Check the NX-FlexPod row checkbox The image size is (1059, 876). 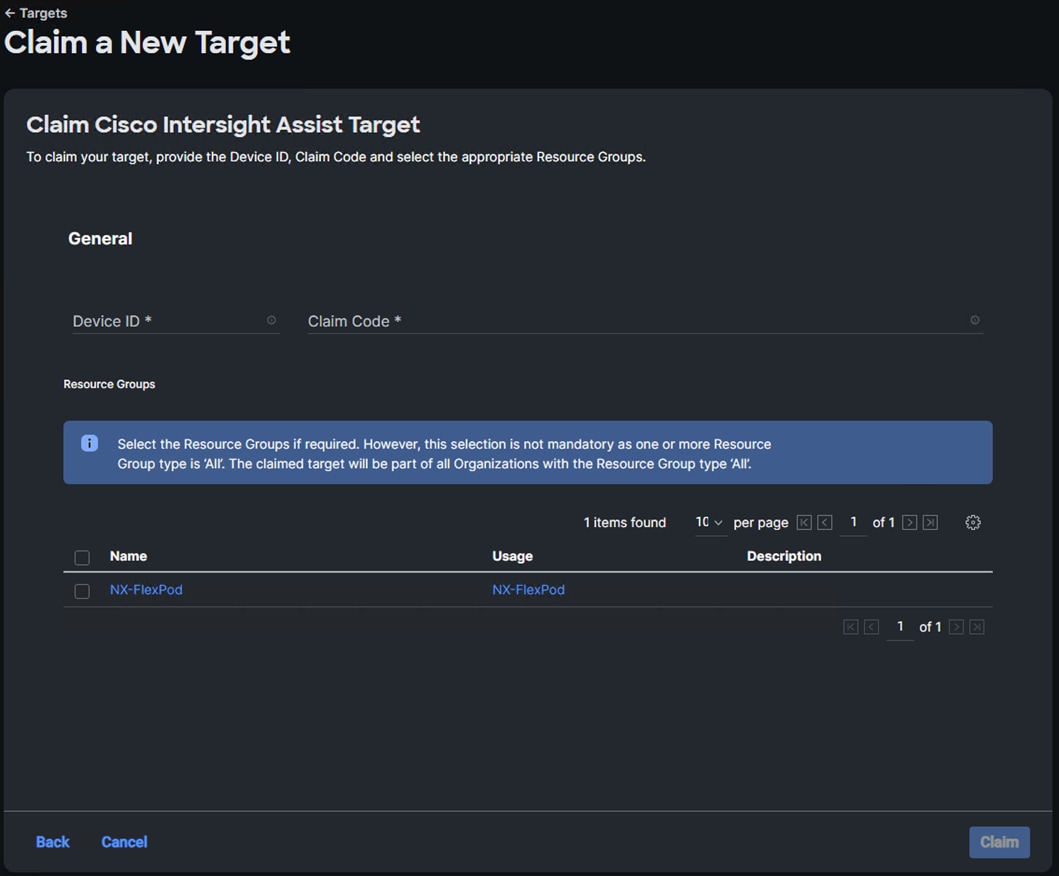point(82,591)
